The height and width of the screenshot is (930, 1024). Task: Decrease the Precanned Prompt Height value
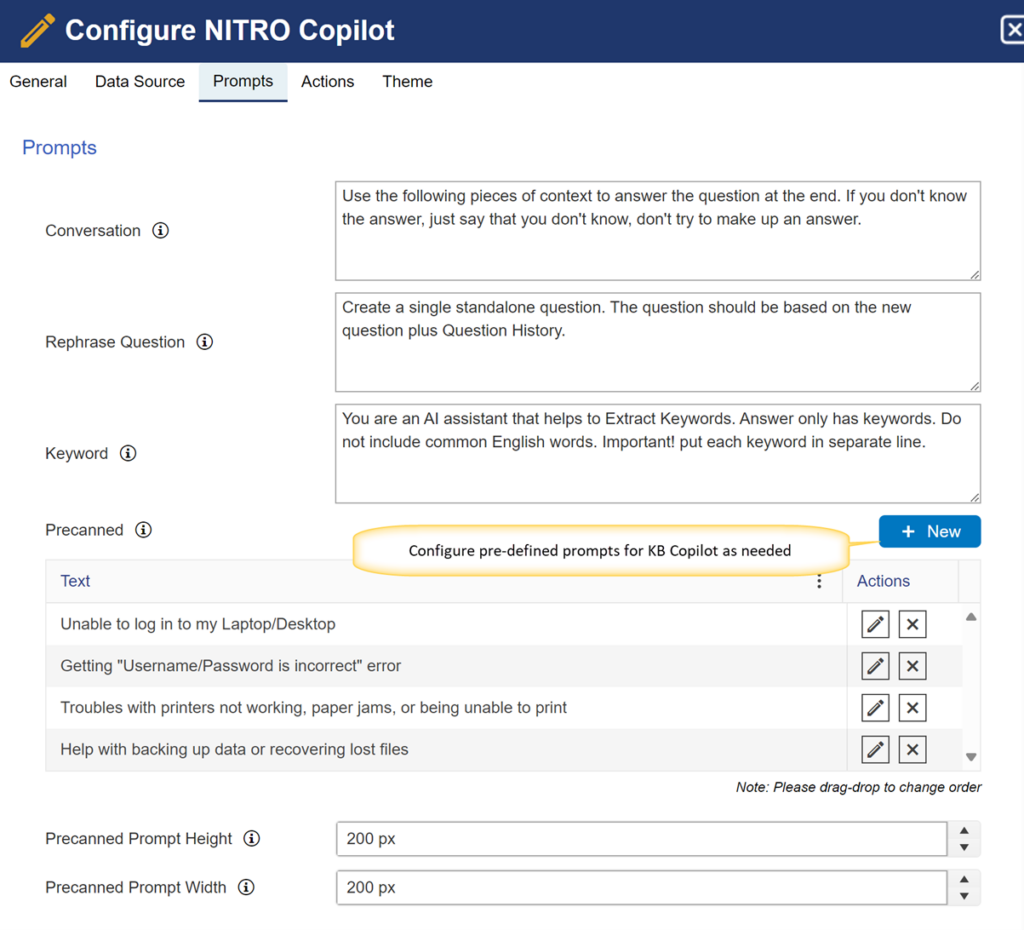point(964,847)
